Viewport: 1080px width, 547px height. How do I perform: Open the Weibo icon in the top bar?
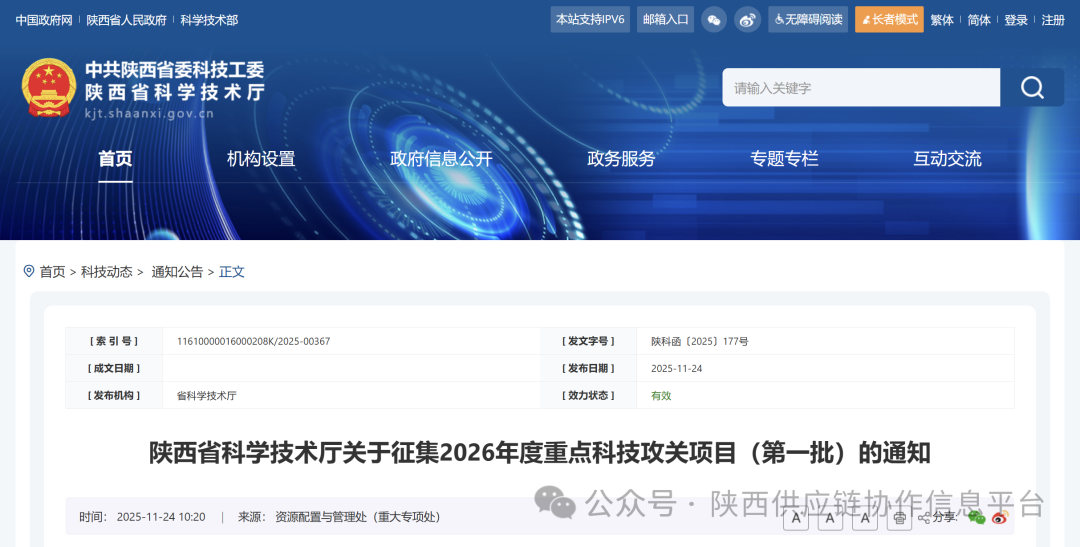coord(747,20)
